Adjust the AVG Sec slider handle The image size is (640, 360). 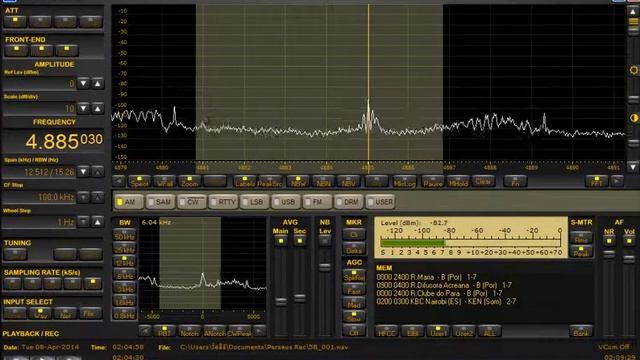(x=300, y=298)
